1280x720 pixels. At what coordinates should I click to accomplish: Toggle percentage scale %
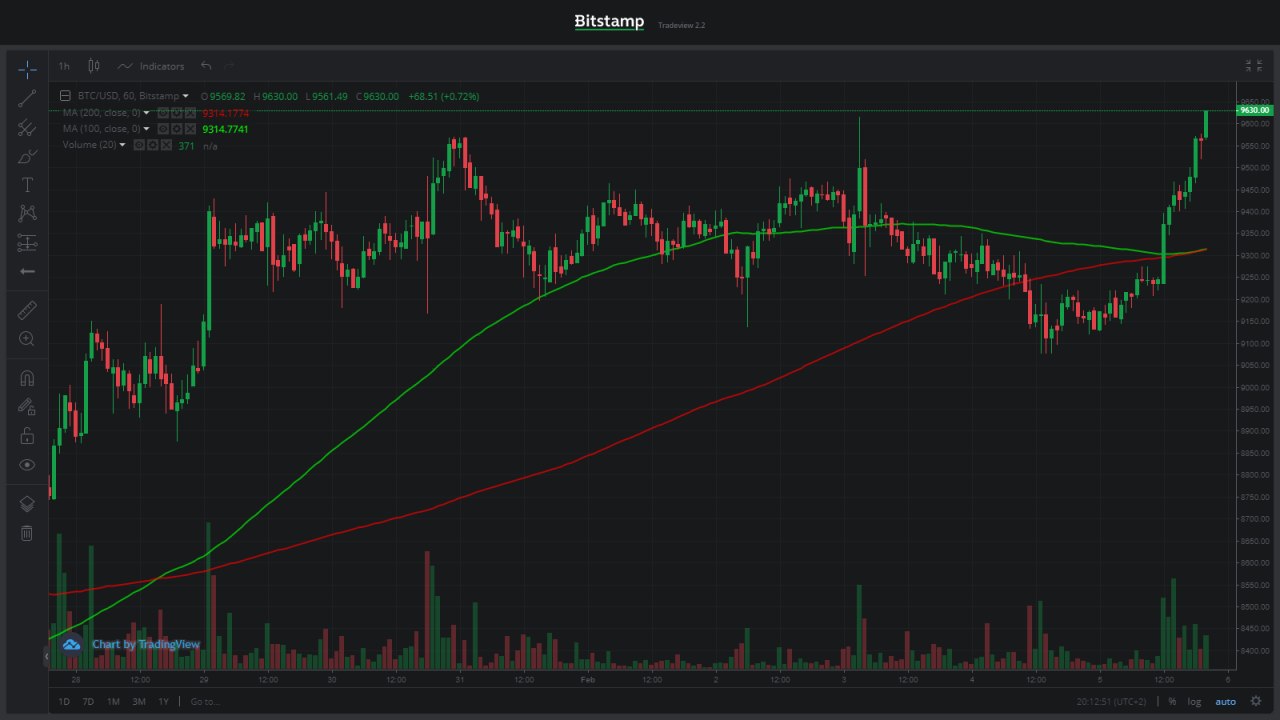click(x=1172, y=701)
